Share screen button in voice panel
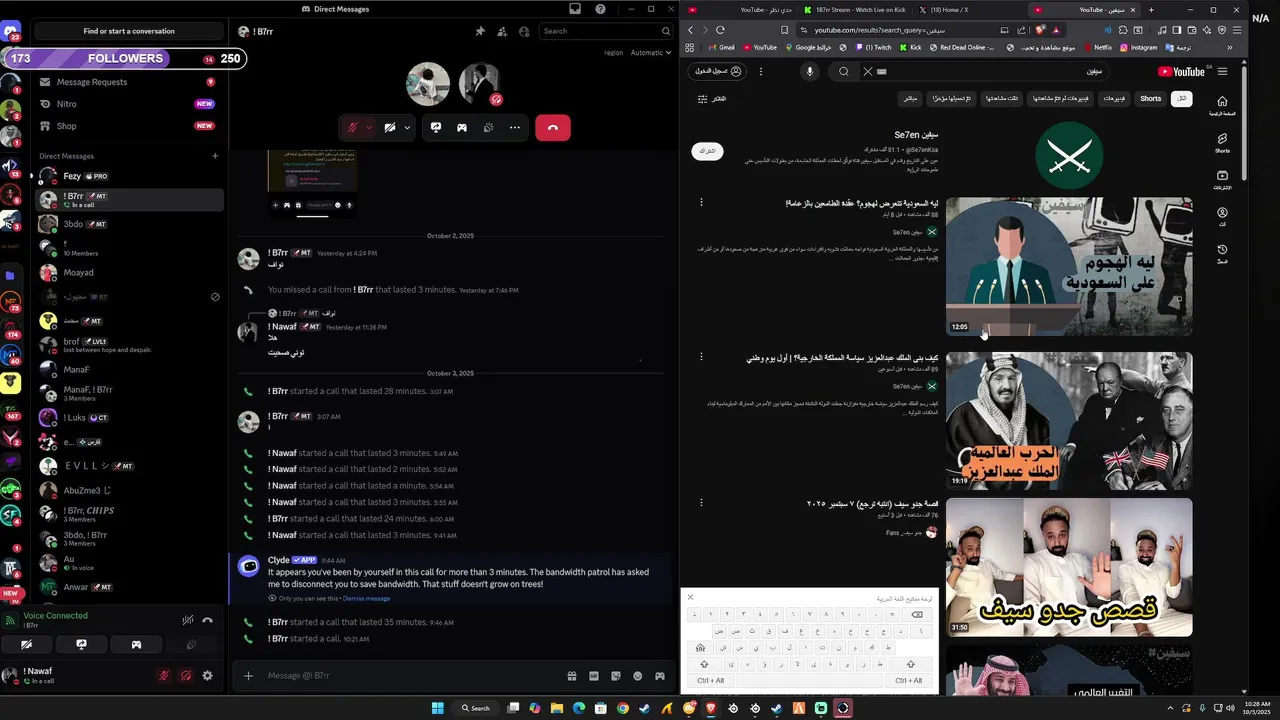The image size is (1280, 720). 82,645
